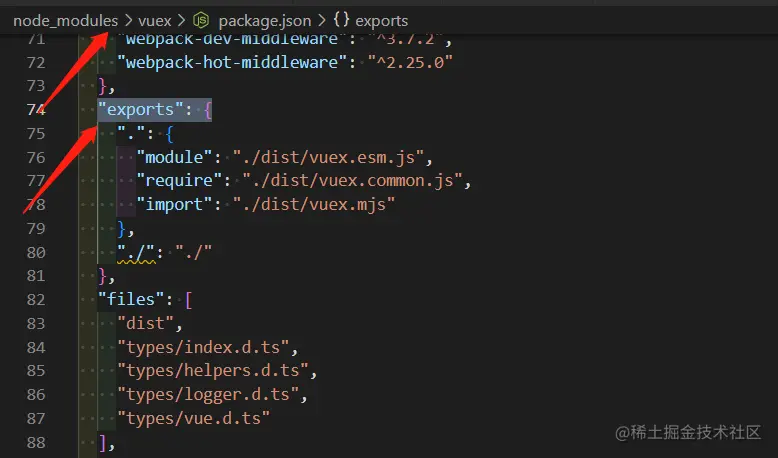Select line number 83 in gutter
778x458 pixels.
coord(36,324)
